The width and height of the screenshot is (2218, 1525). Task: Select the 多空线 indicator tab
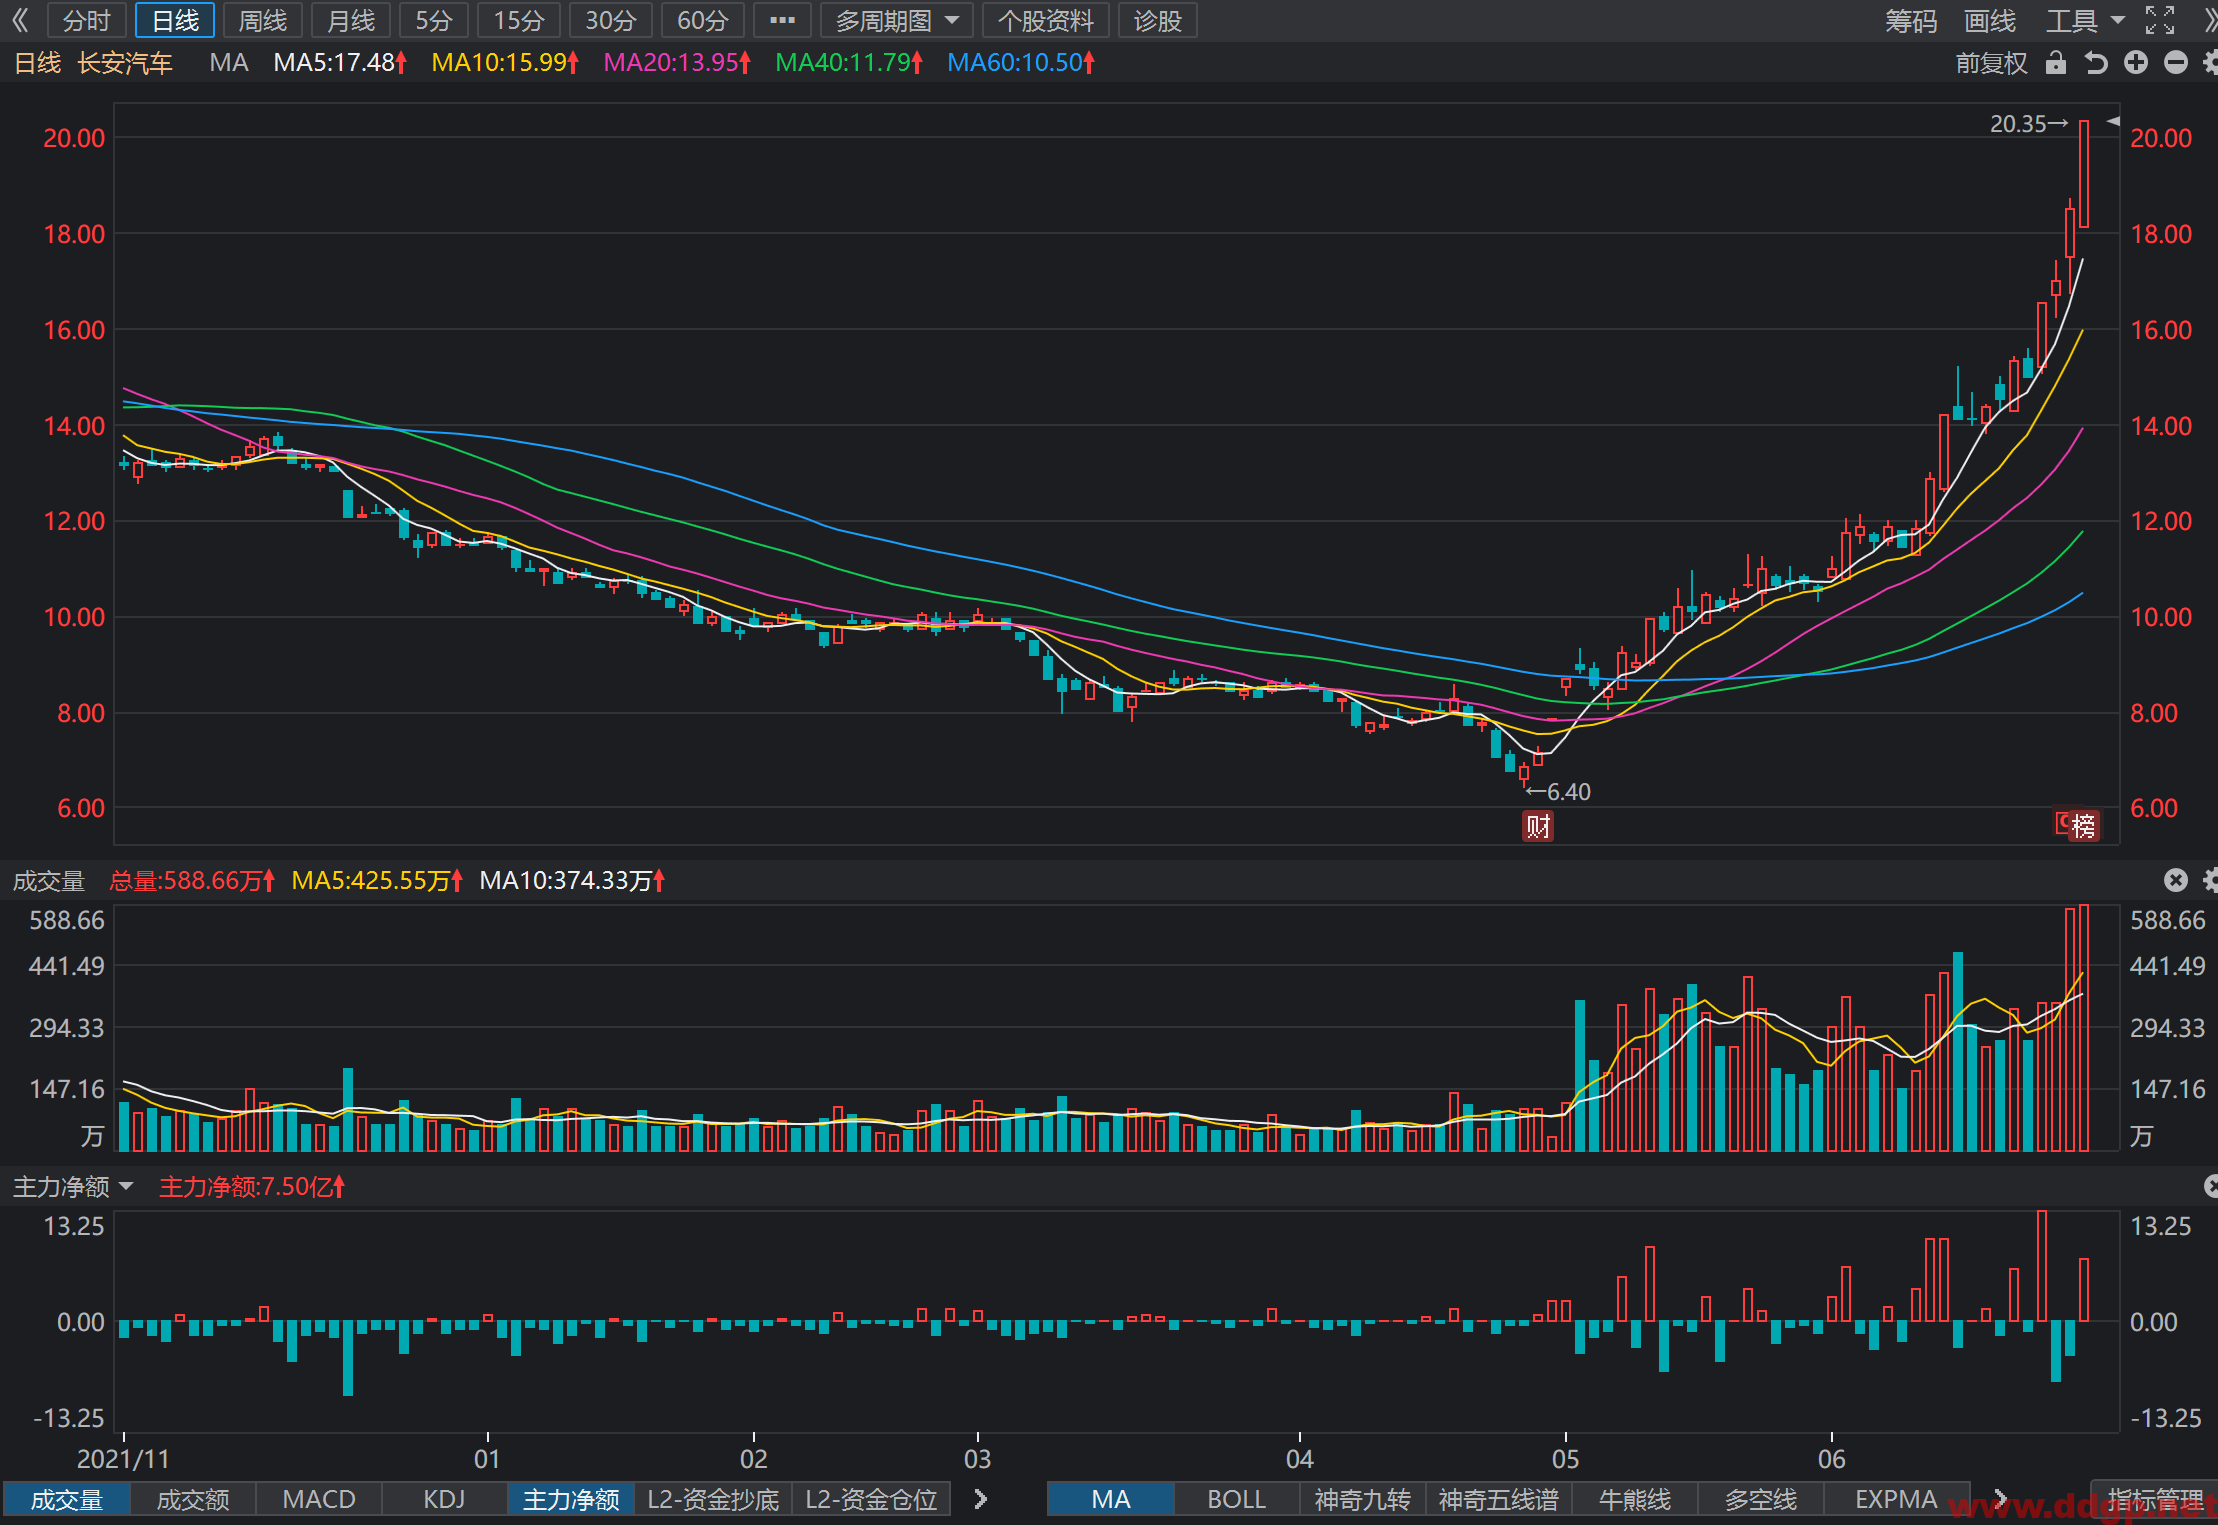click(x=1761, y=1499)
